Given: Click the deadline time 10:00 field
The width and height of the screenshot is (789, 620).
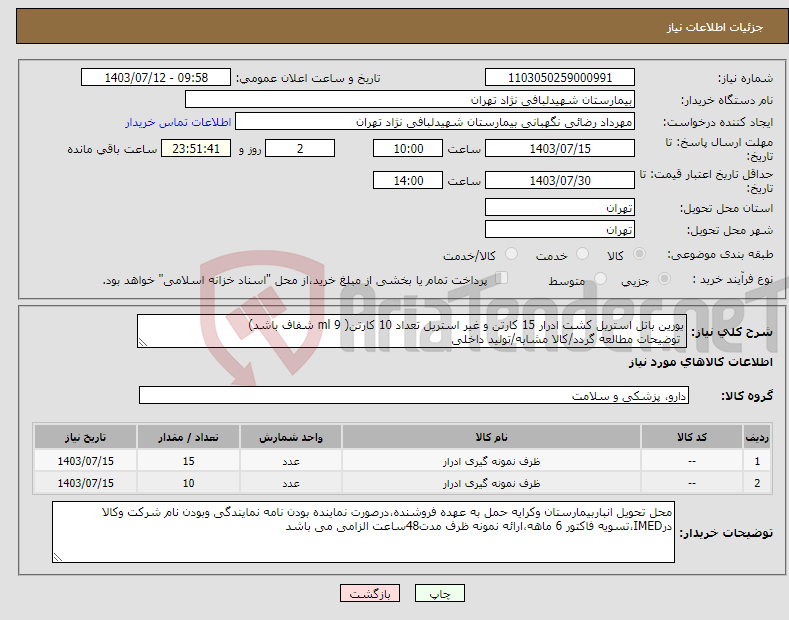Looking at the screenshot, I should tap(408, 148).
